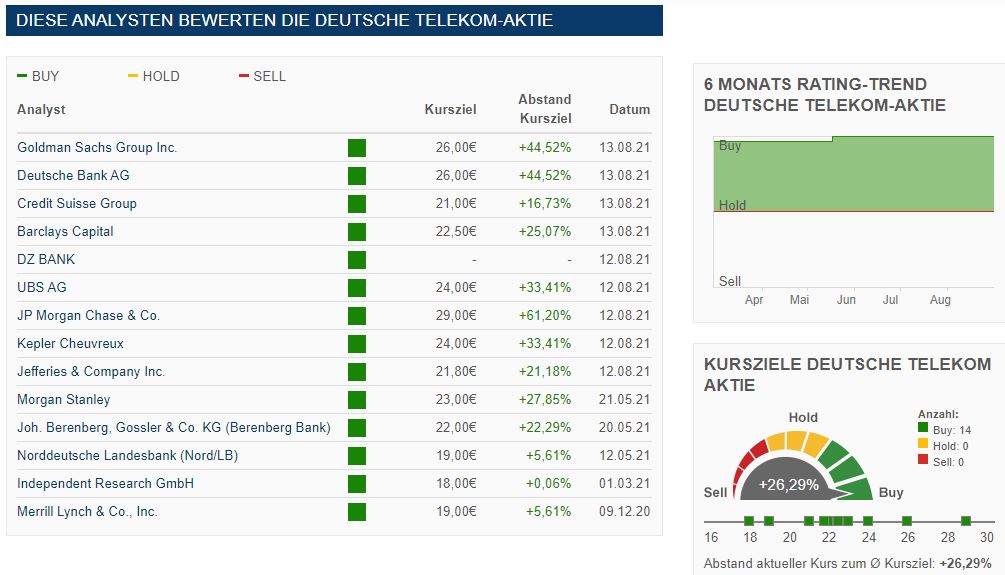Click Goldman Sachs green buy rating square
Screen dimensions: 1005x575
click(357, 148)
